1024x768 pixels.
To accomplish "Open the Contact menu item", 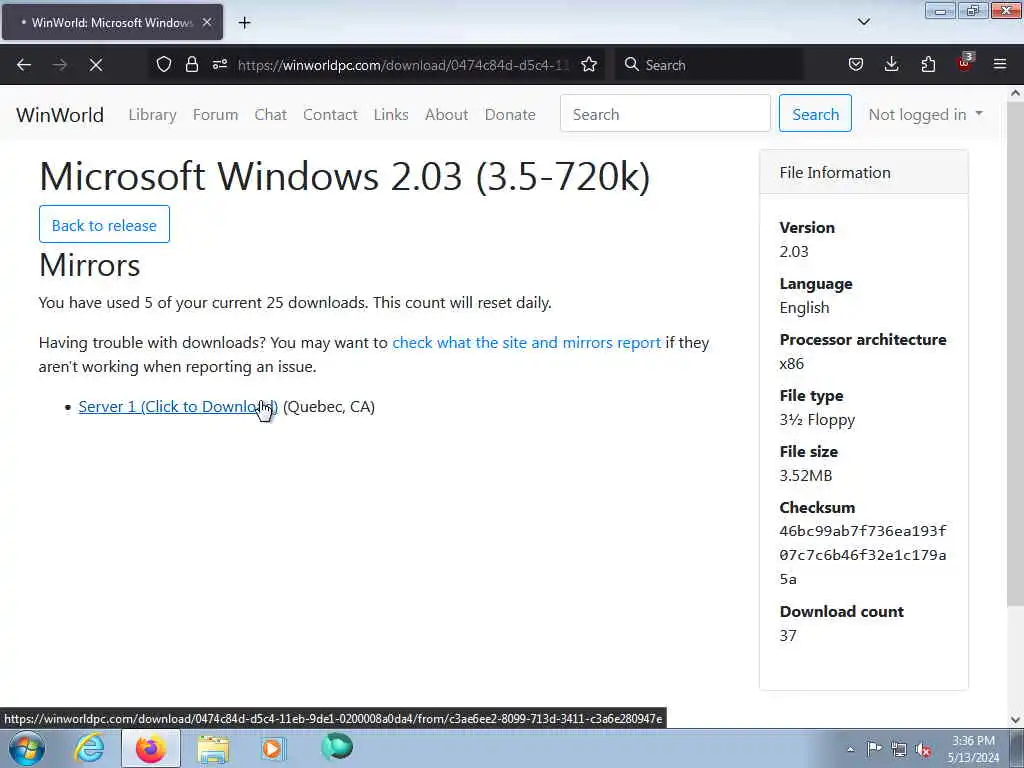I will (x=330, y=115).
